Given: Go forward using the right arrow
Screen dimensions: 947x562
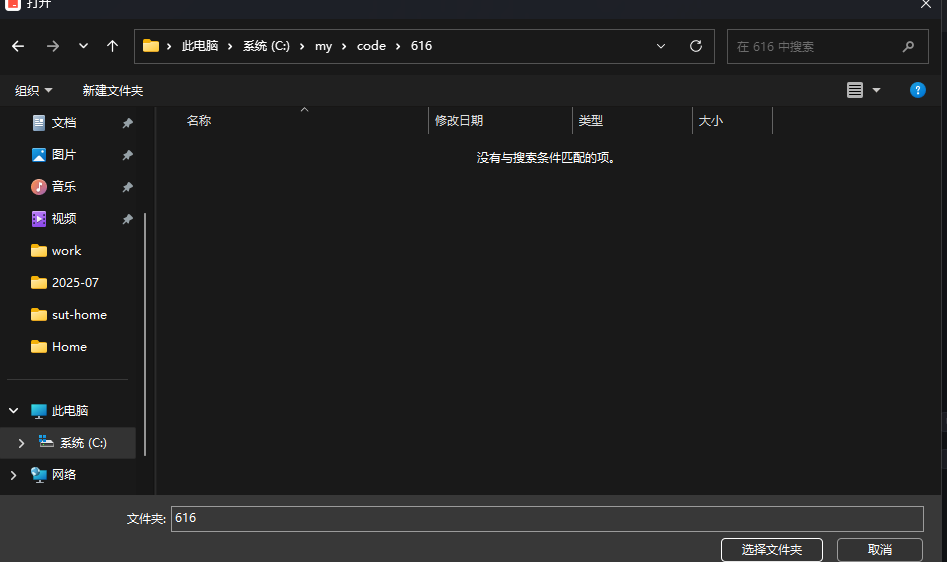Looking at the screenshot, I should (53, 46).
